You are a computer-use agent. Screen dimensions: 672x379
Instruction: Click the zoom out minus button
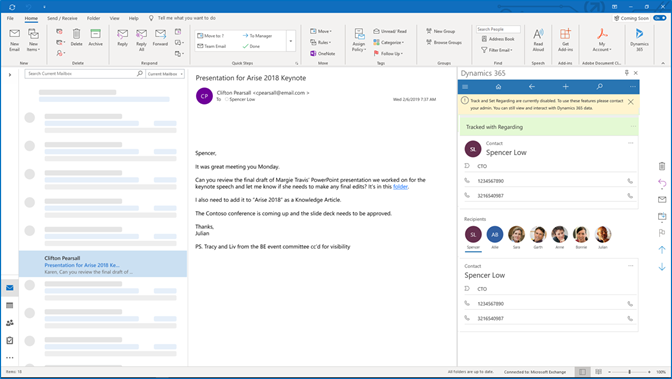[x=610, y=372]
